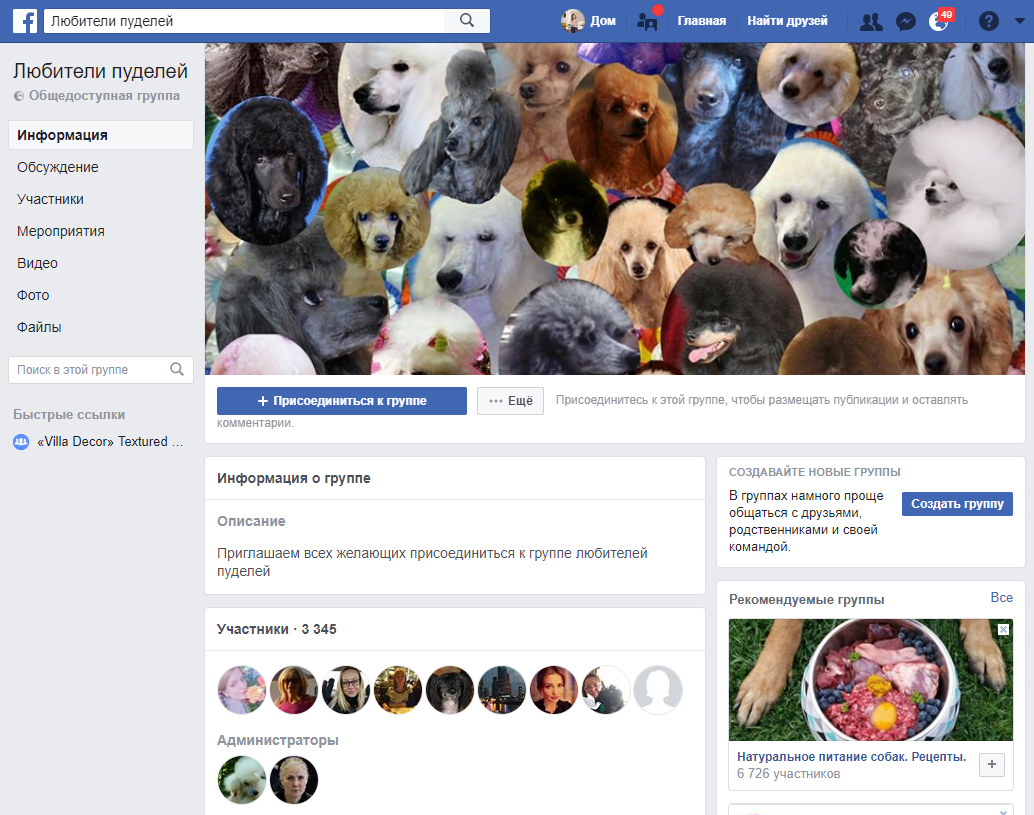Image resolution: width=1034 pixels, height=815 pixels.
Task: Open the Messenger icon
Action: 905,22
